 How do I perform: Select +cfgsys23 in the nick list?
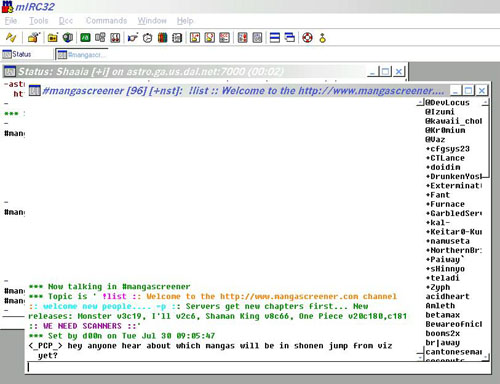[x=448, y=149]
